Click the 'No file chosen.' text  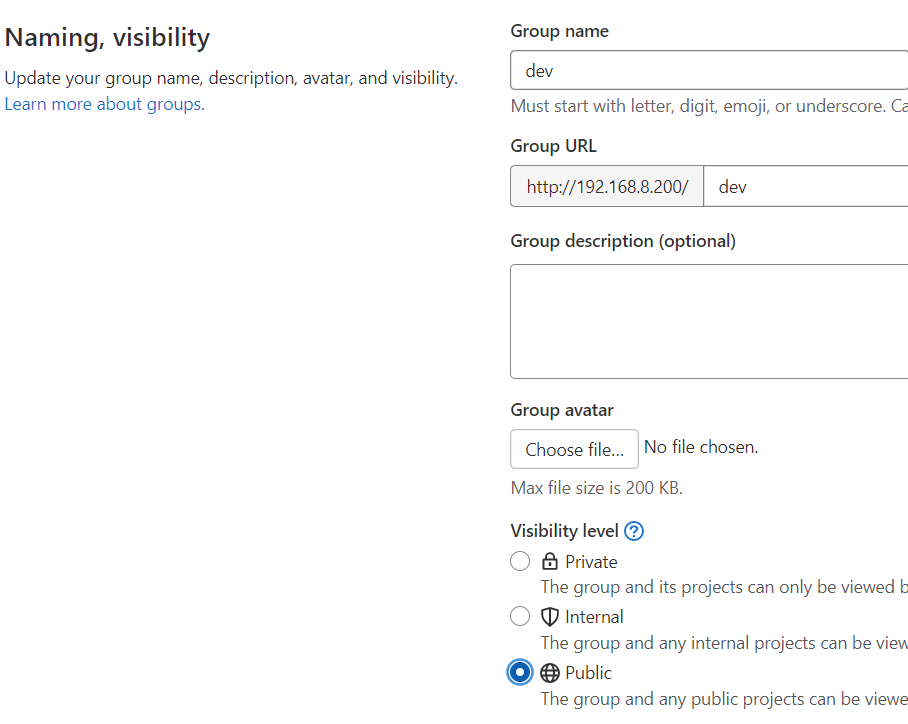[x=701, y=447]
